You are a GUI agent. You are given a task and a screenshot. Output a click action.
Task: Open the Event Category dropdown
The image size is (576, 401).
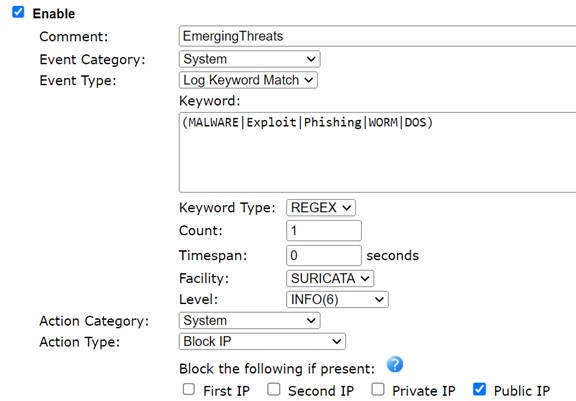(x=250, y=59)
